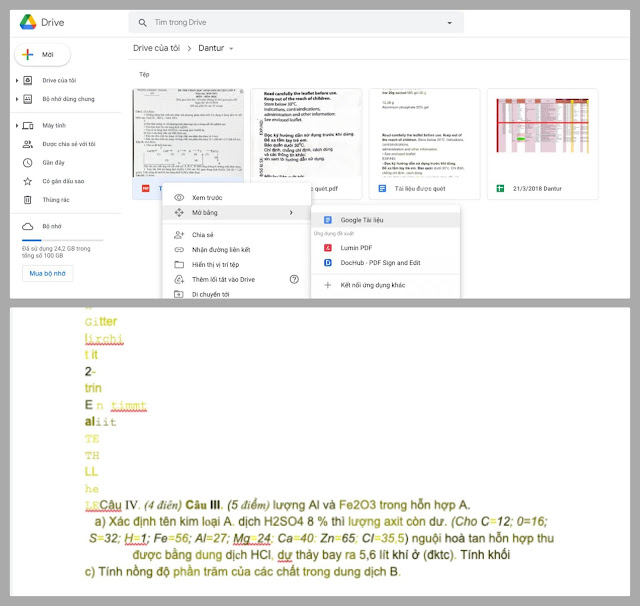Click 'Drive của tôi' breadcrumb link
Screen dimensions: 640x606
(156, 48)
